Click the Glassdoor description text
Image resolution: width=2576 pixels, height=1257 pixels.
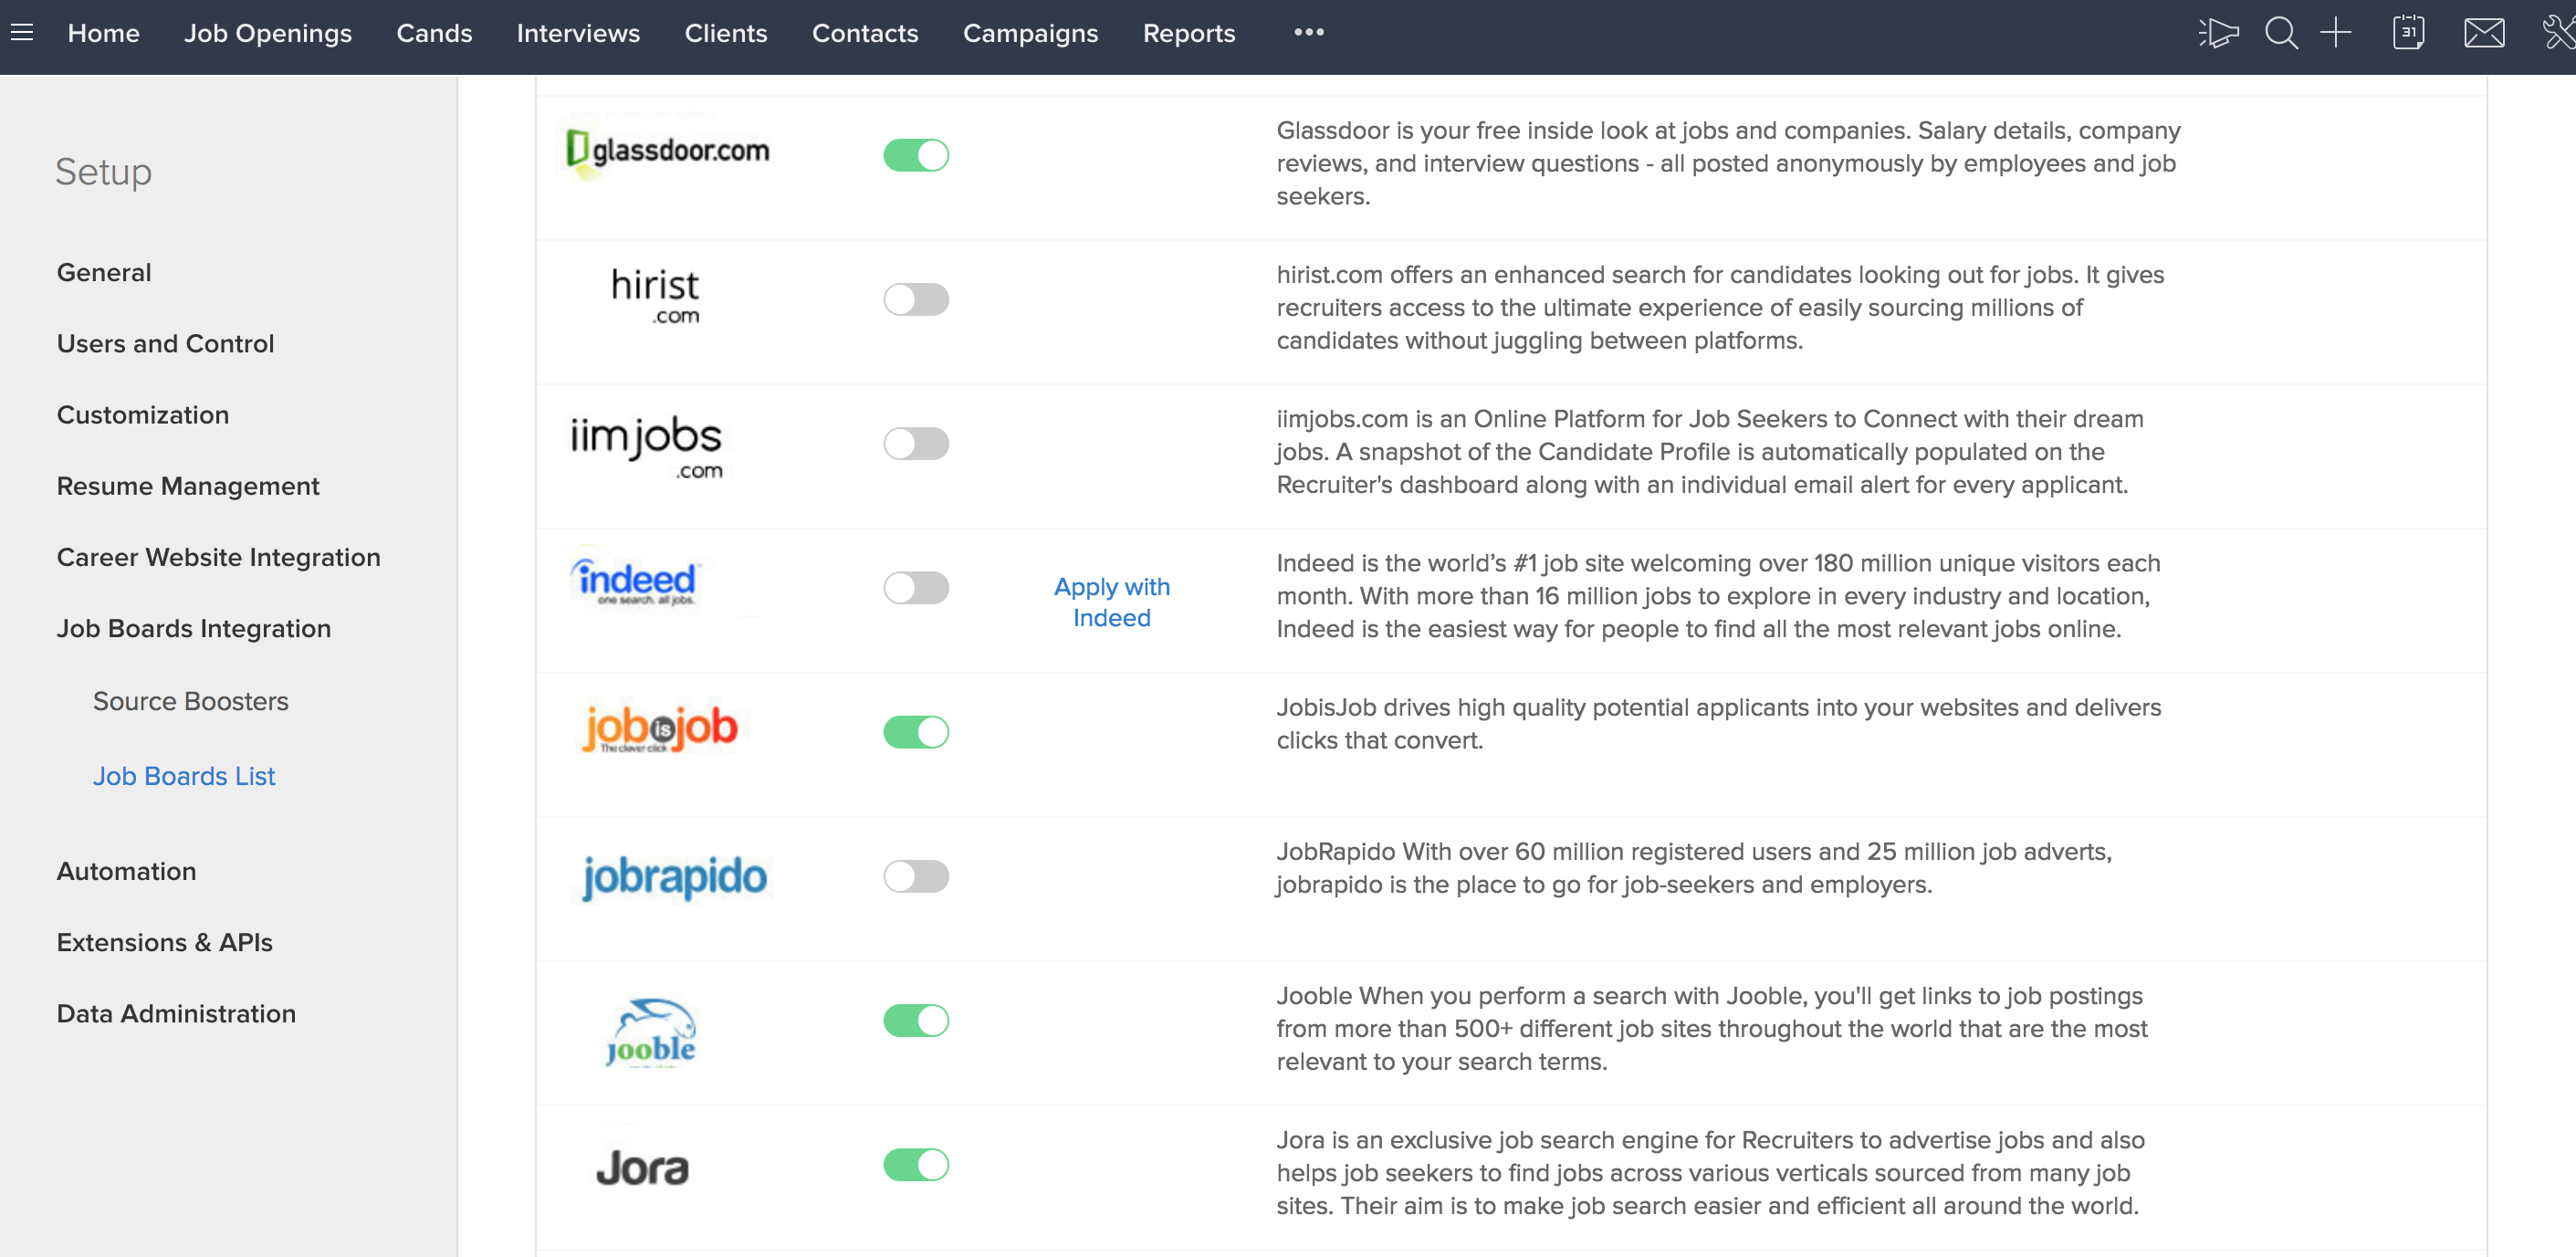(x=1728, y=163)
